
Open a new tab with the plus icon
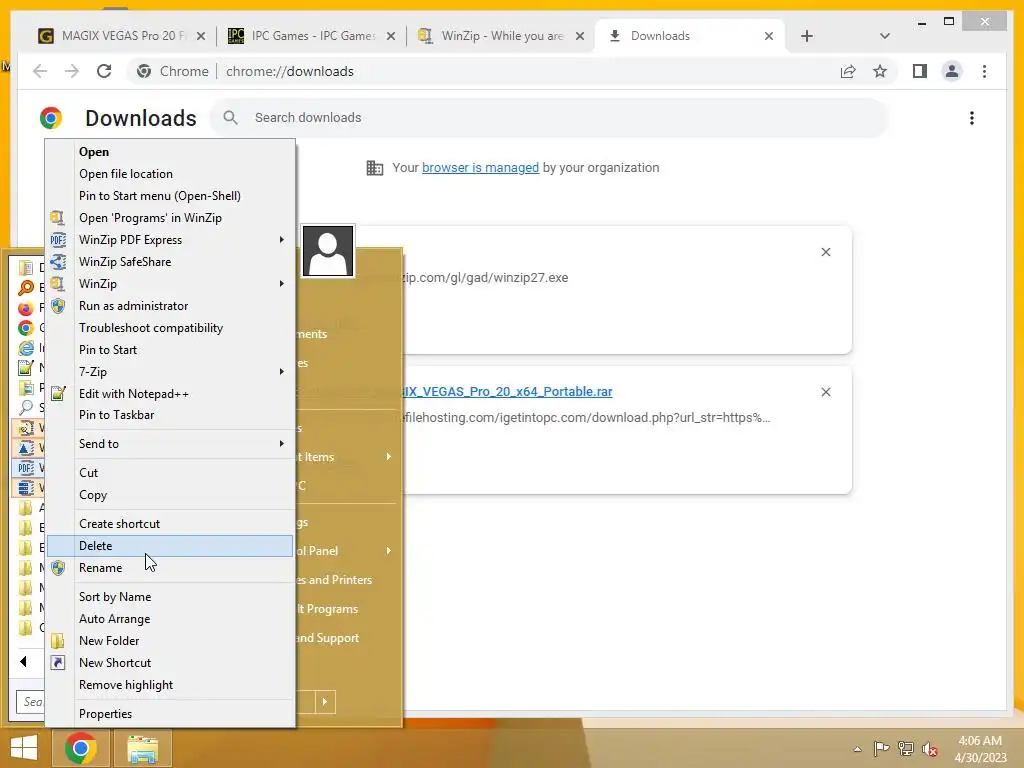pos(807,36)
